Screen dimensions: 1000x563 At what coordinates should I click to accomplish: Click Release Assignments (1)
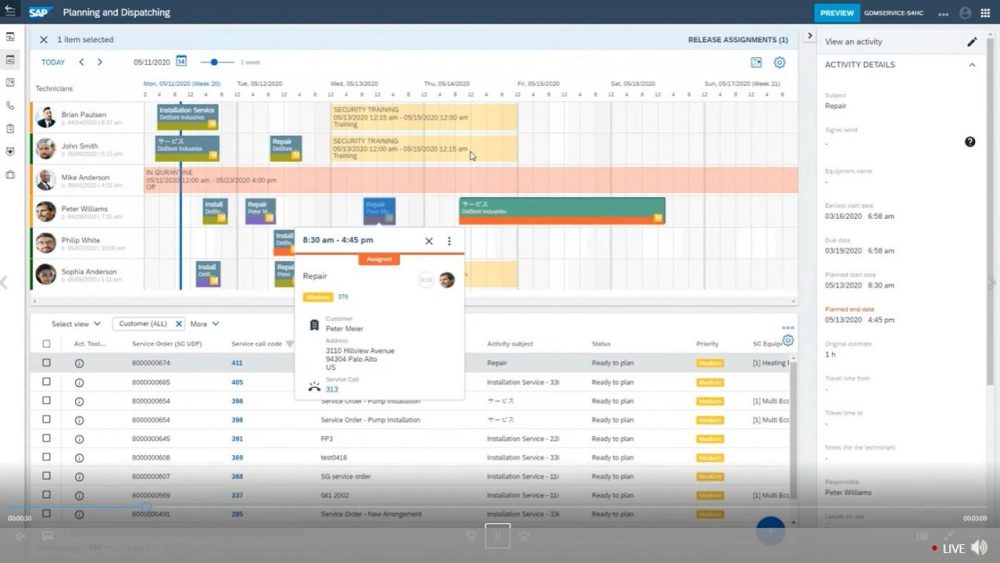[737, 40]
